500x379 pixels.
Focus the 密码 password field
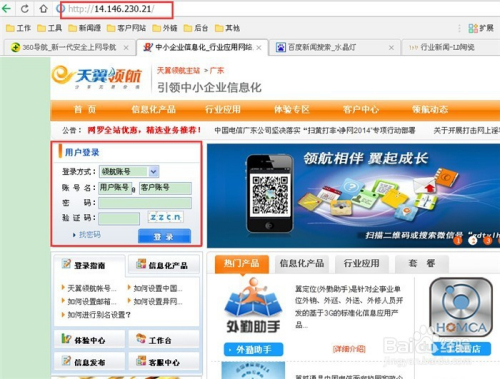(145, 203)
